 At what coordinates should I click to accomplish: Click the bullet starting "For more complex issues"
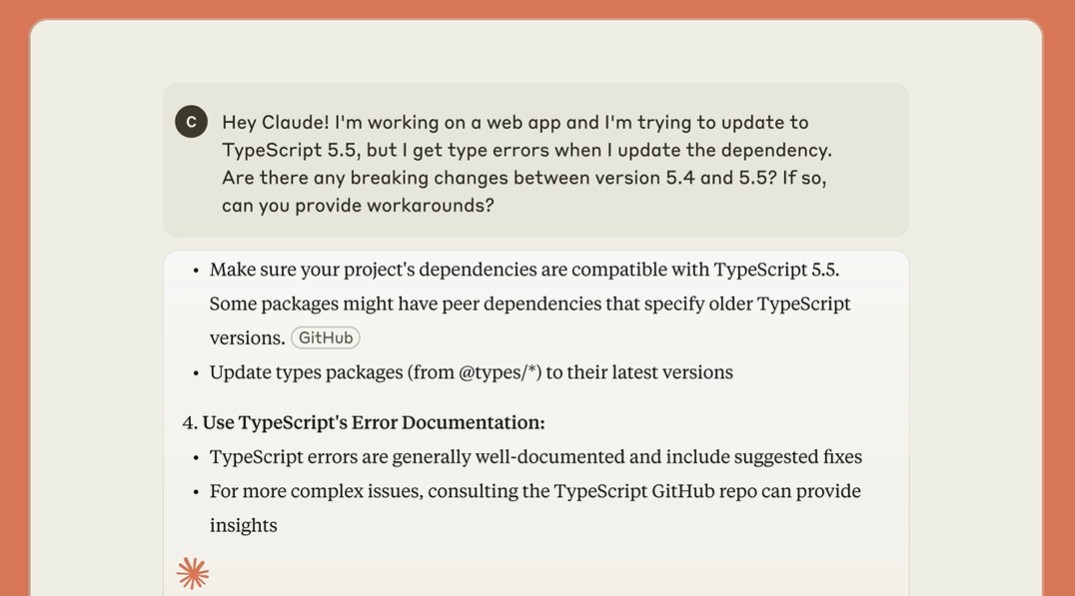[535, 491]
